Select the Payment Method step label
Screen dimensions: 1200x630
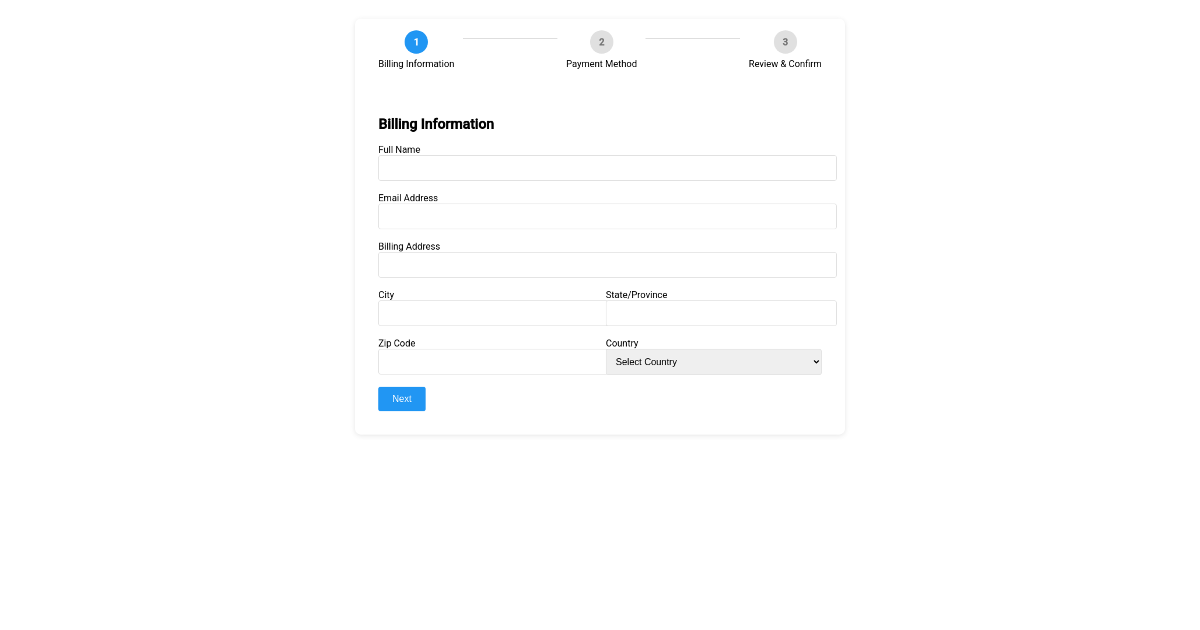(601, 64)
